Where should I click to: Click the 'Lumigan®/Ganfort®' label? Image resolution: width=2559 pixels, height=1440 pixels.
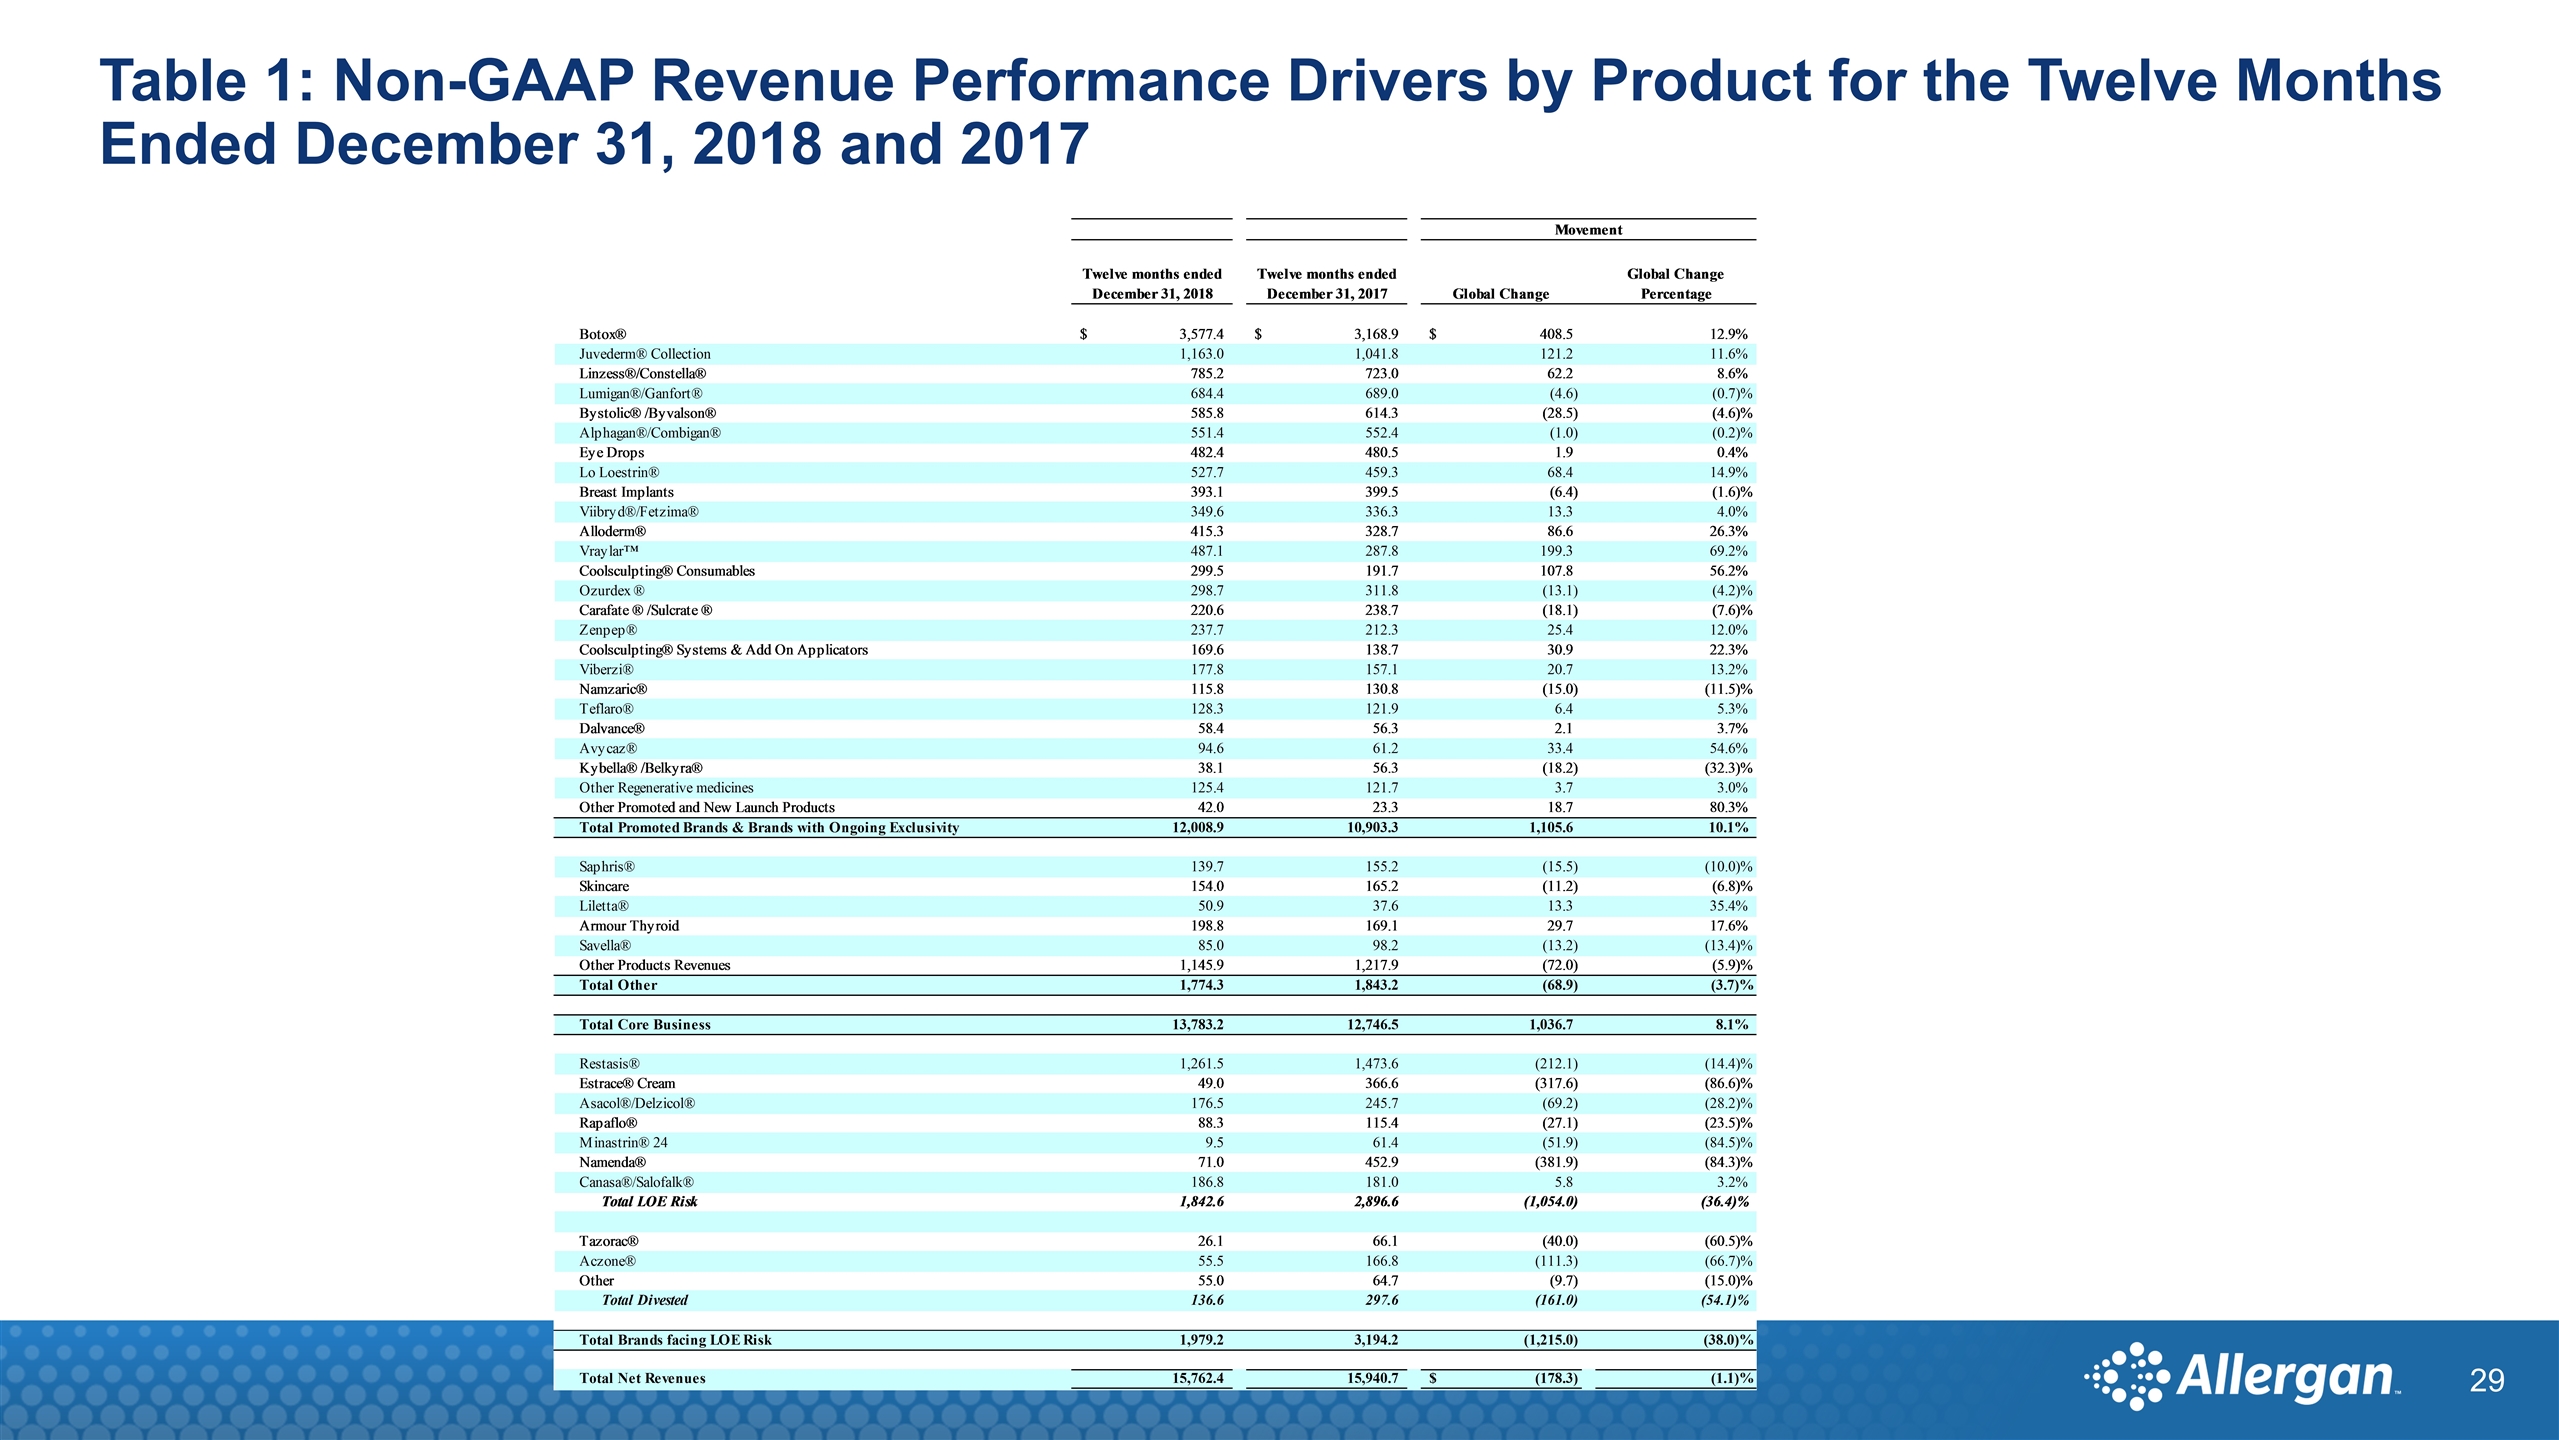[641, 394]
